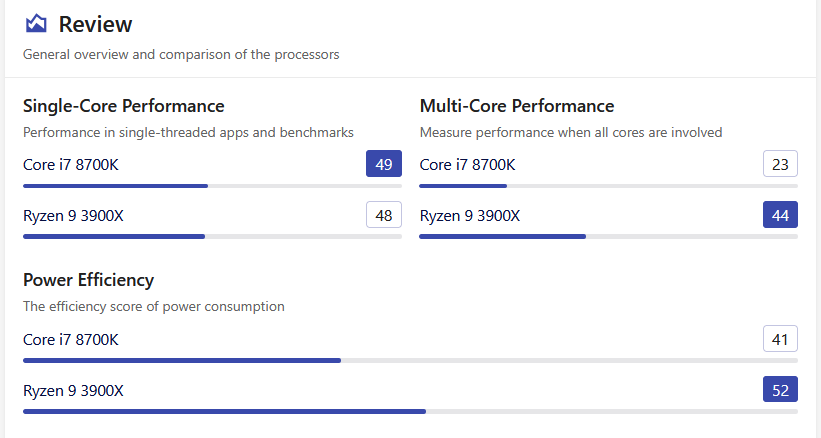Click the Single-Core Performance heading

pyautogui.click(x=124, y=106)
